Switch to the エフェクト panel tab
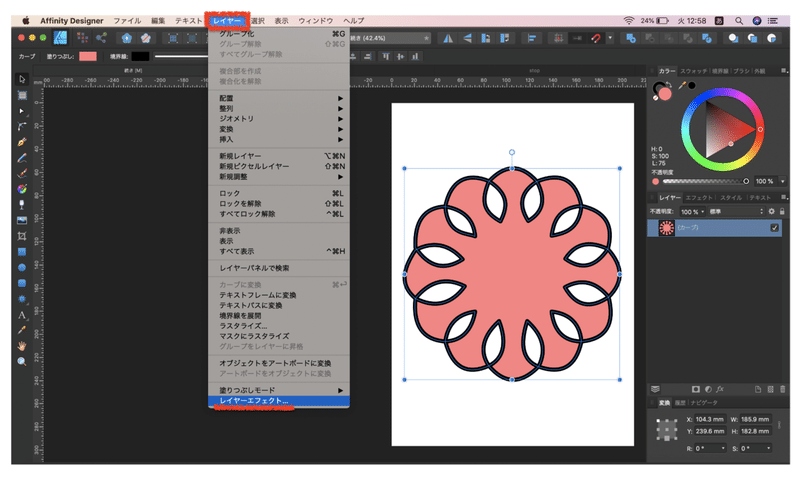The width and height of the screenshot is (800, 479). point(699,197)
